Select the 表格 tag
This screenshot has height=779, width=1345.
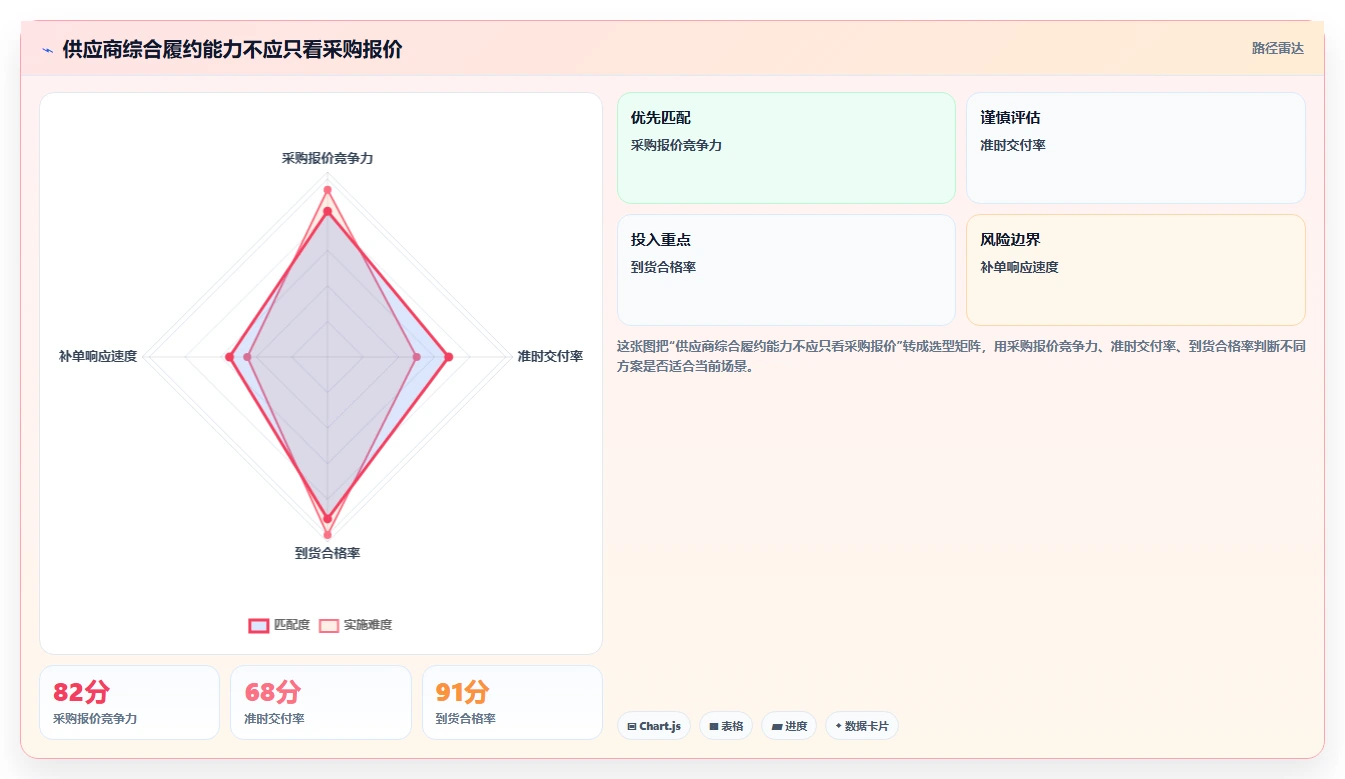[726, 726]
